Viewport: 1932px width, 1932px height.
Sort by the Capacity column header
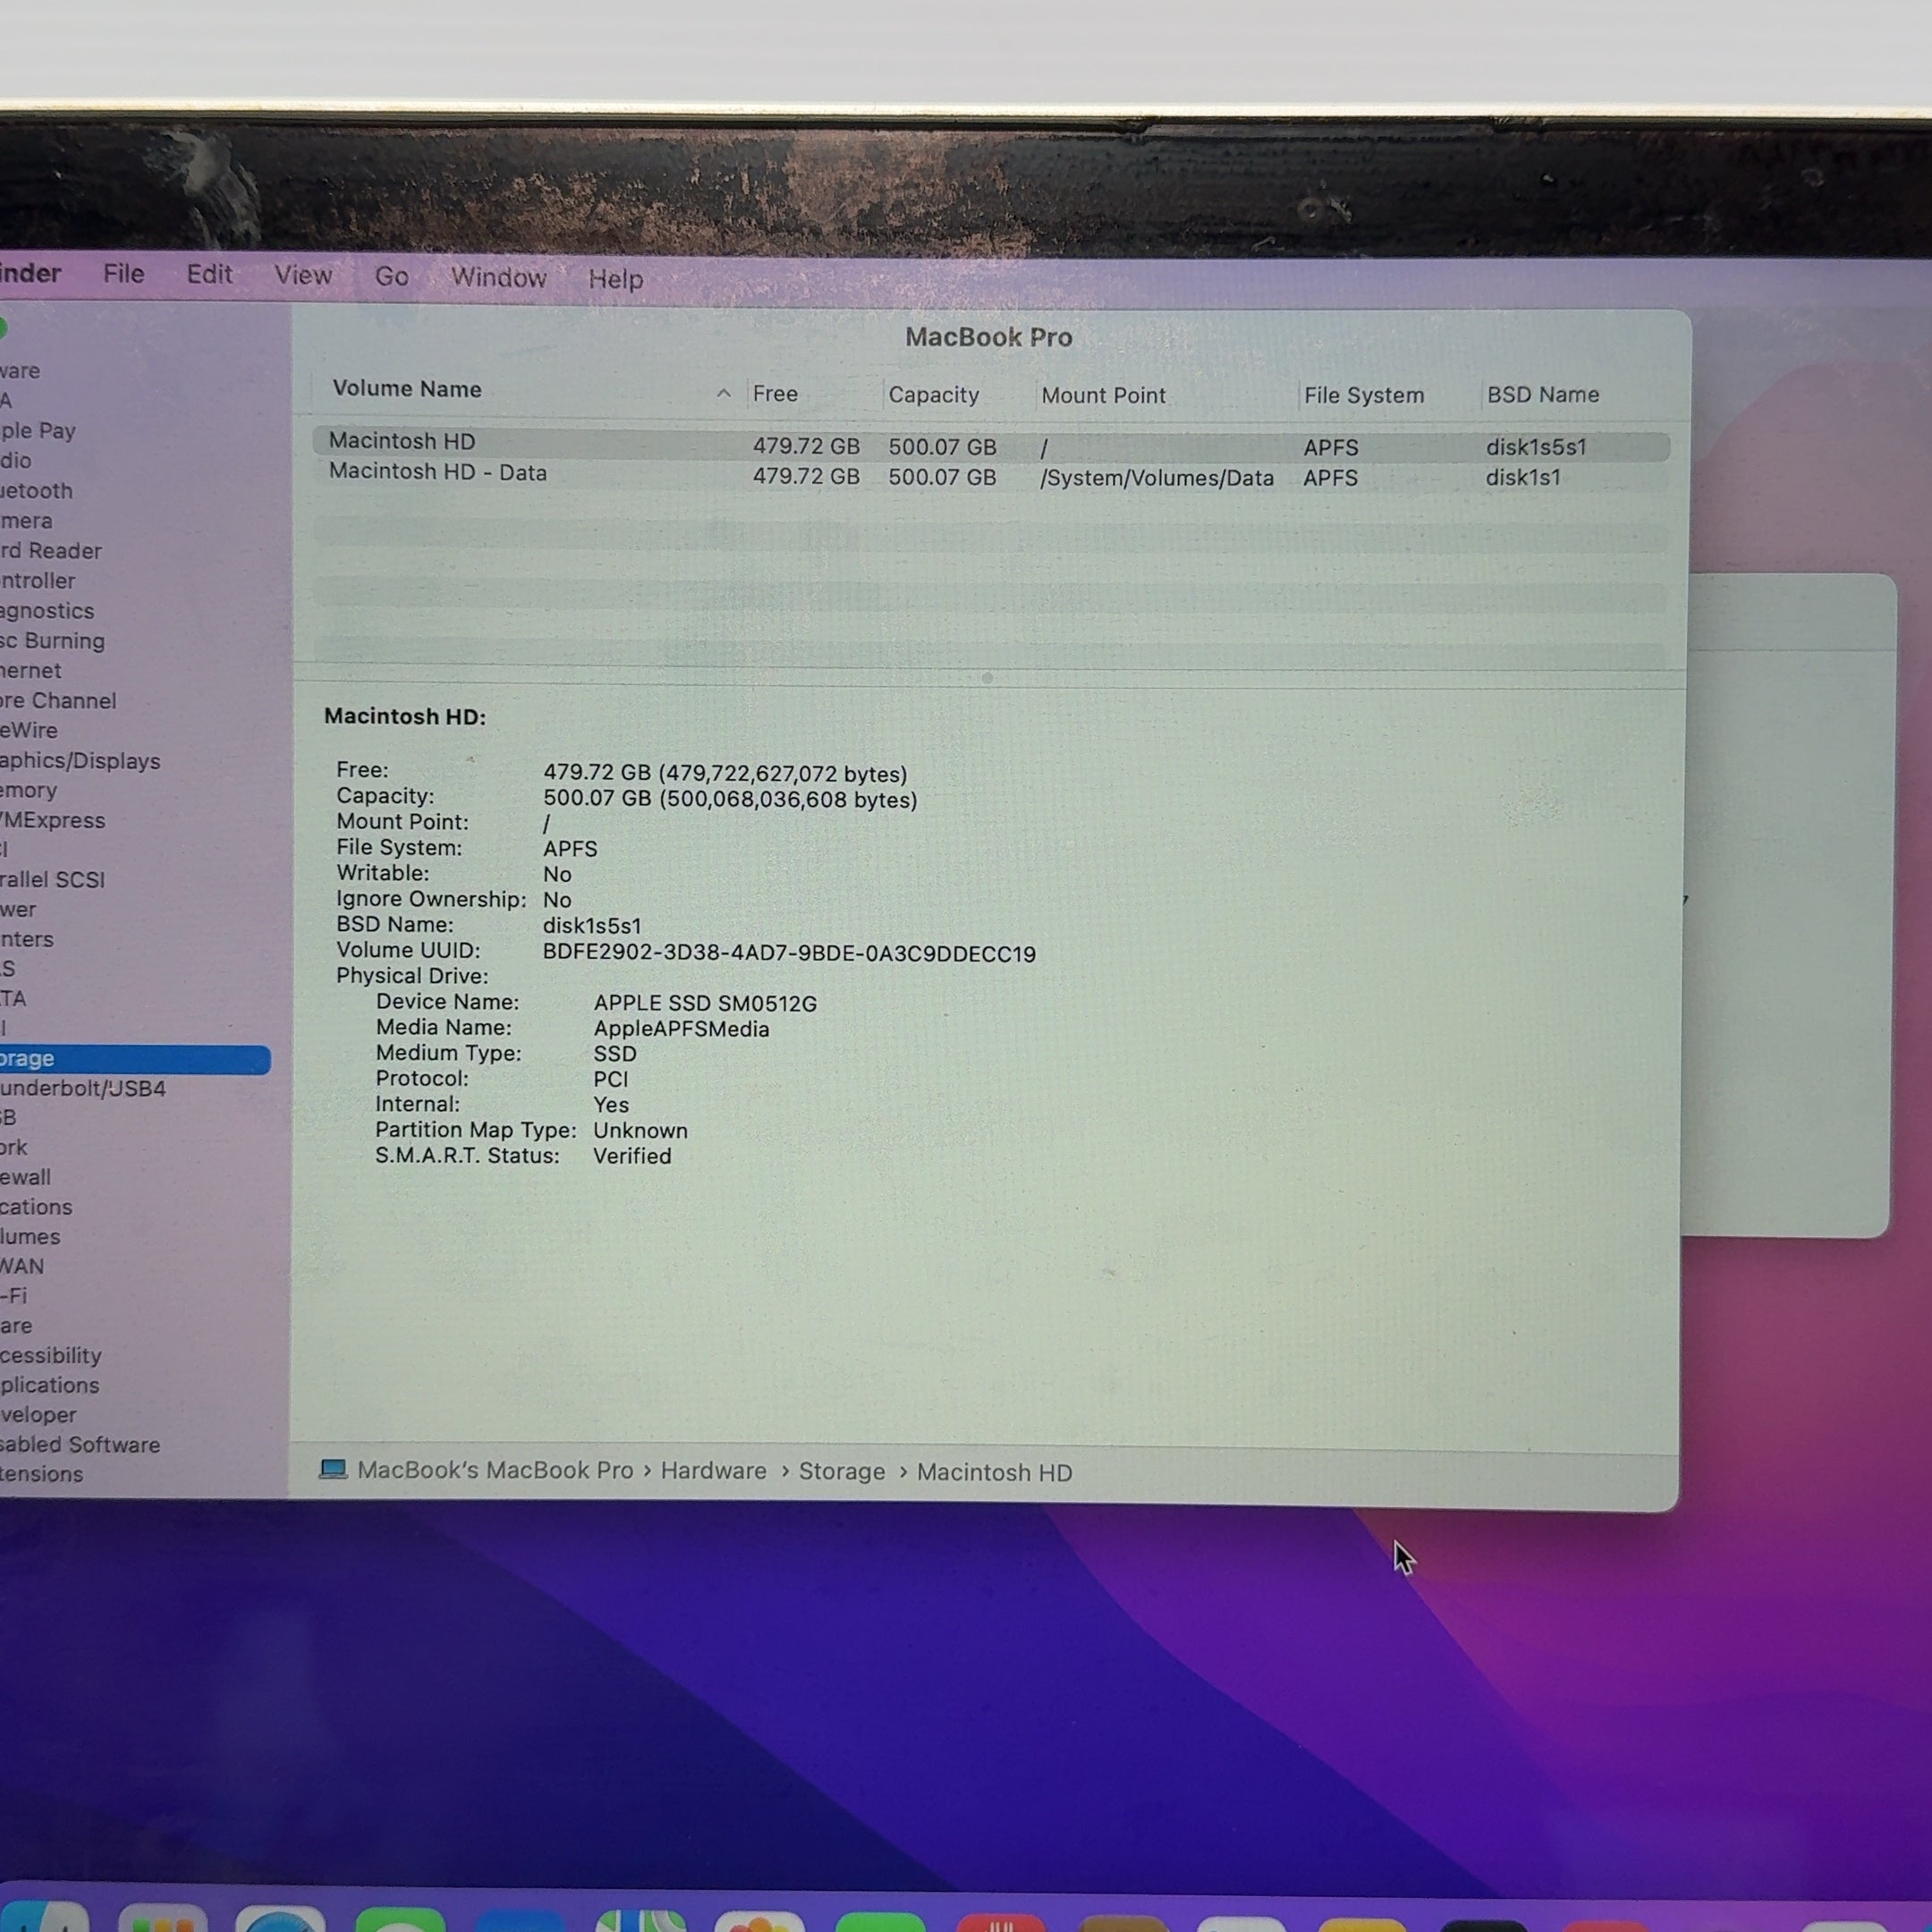point(933,395)
